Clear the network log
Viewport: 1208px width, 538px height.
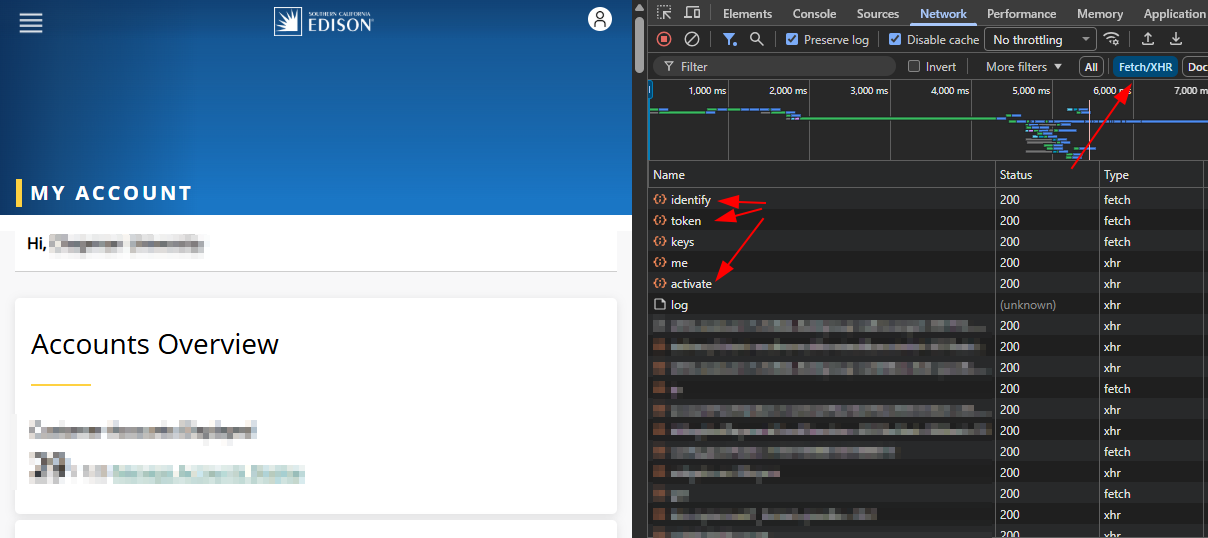click(x=692, y=39)
